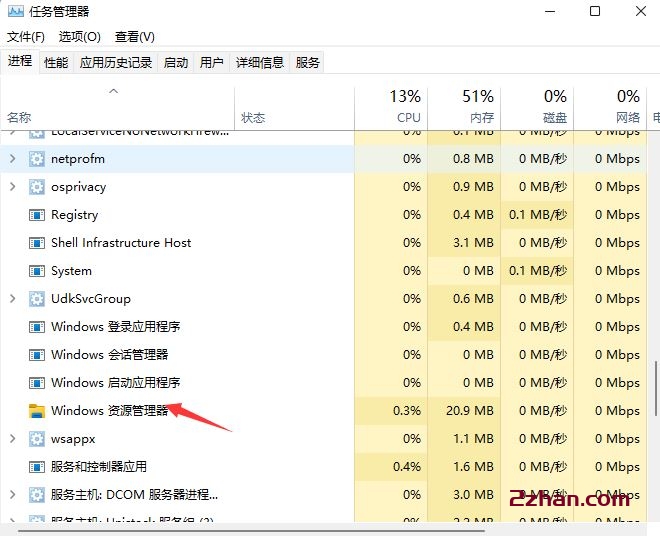
Task: Open the 用户 tab
Action: [x=211, y=63]
